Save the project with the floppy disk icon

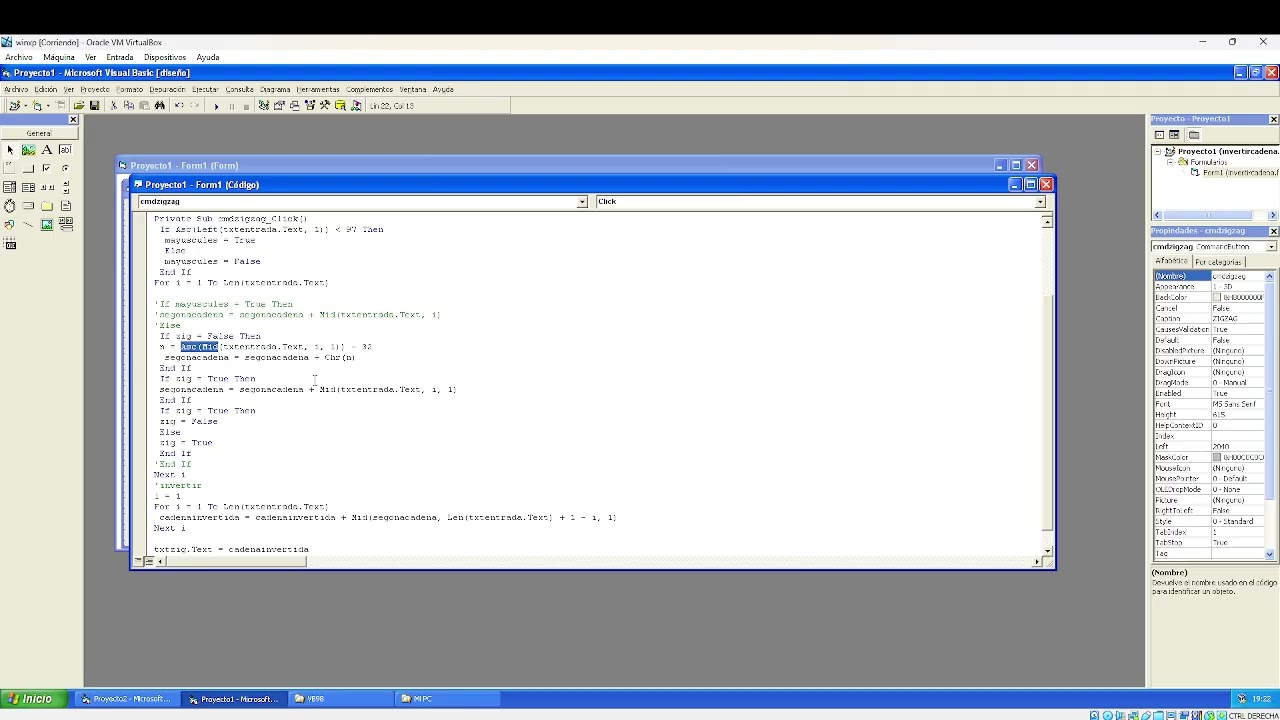click(x=94, y=106)
